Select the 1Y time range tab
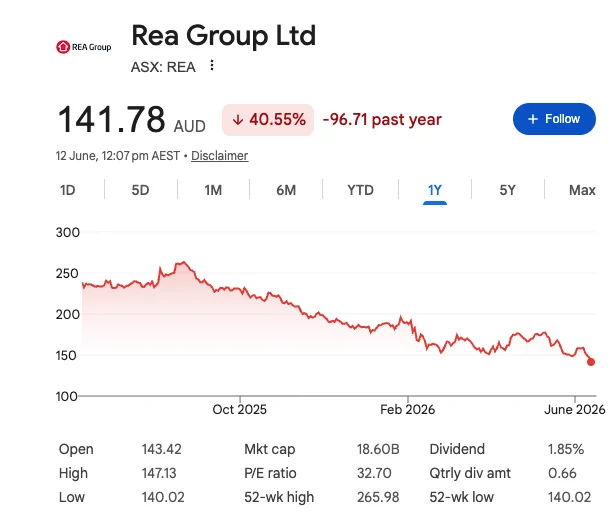Screen dimensions: 616x523 [434, 191]
